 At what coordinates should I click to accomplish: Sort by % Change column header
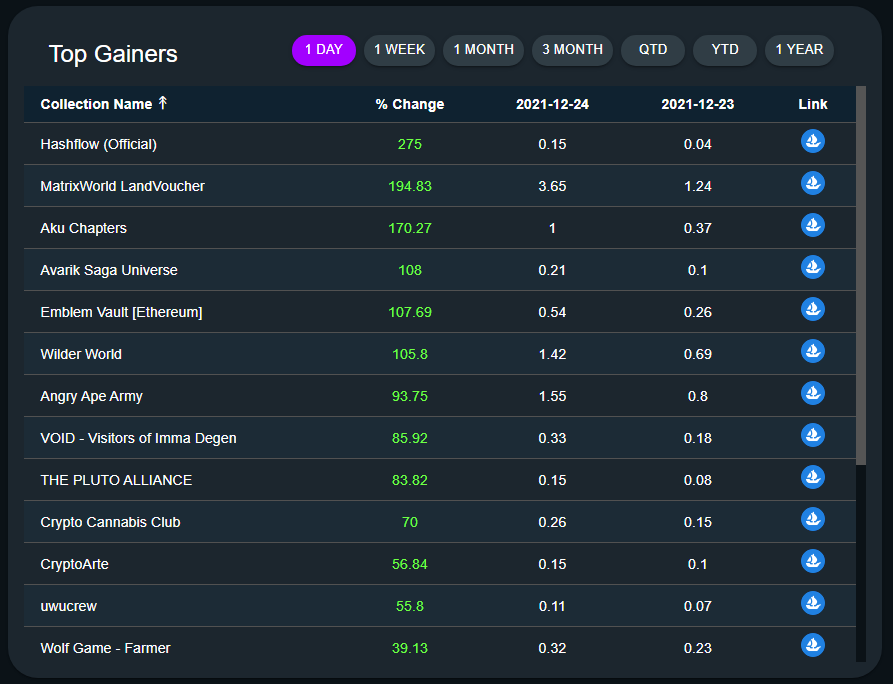[410, 104]
